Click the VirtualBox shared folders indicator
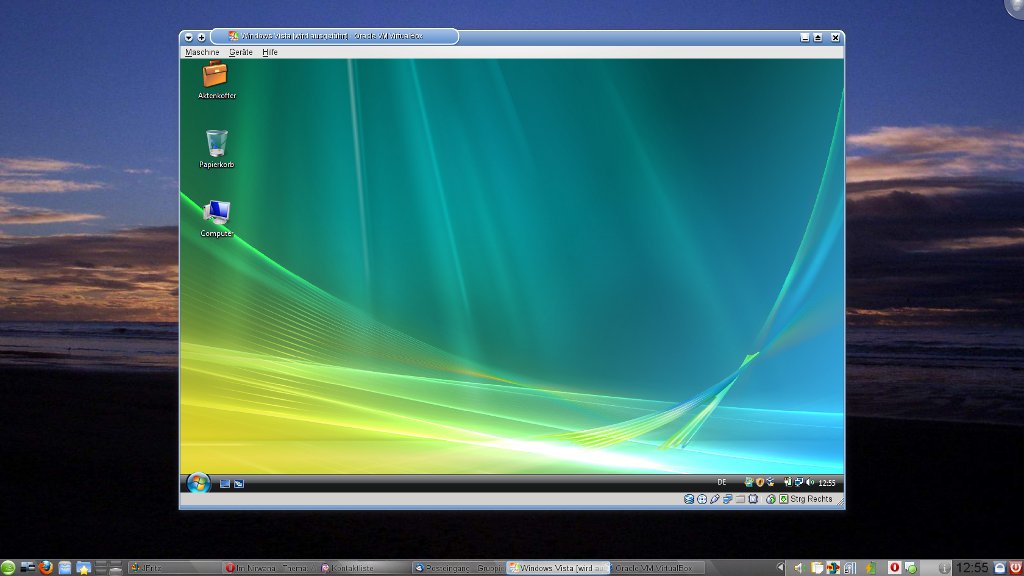Screen dimensions: 1024x576 pos(740,499)
